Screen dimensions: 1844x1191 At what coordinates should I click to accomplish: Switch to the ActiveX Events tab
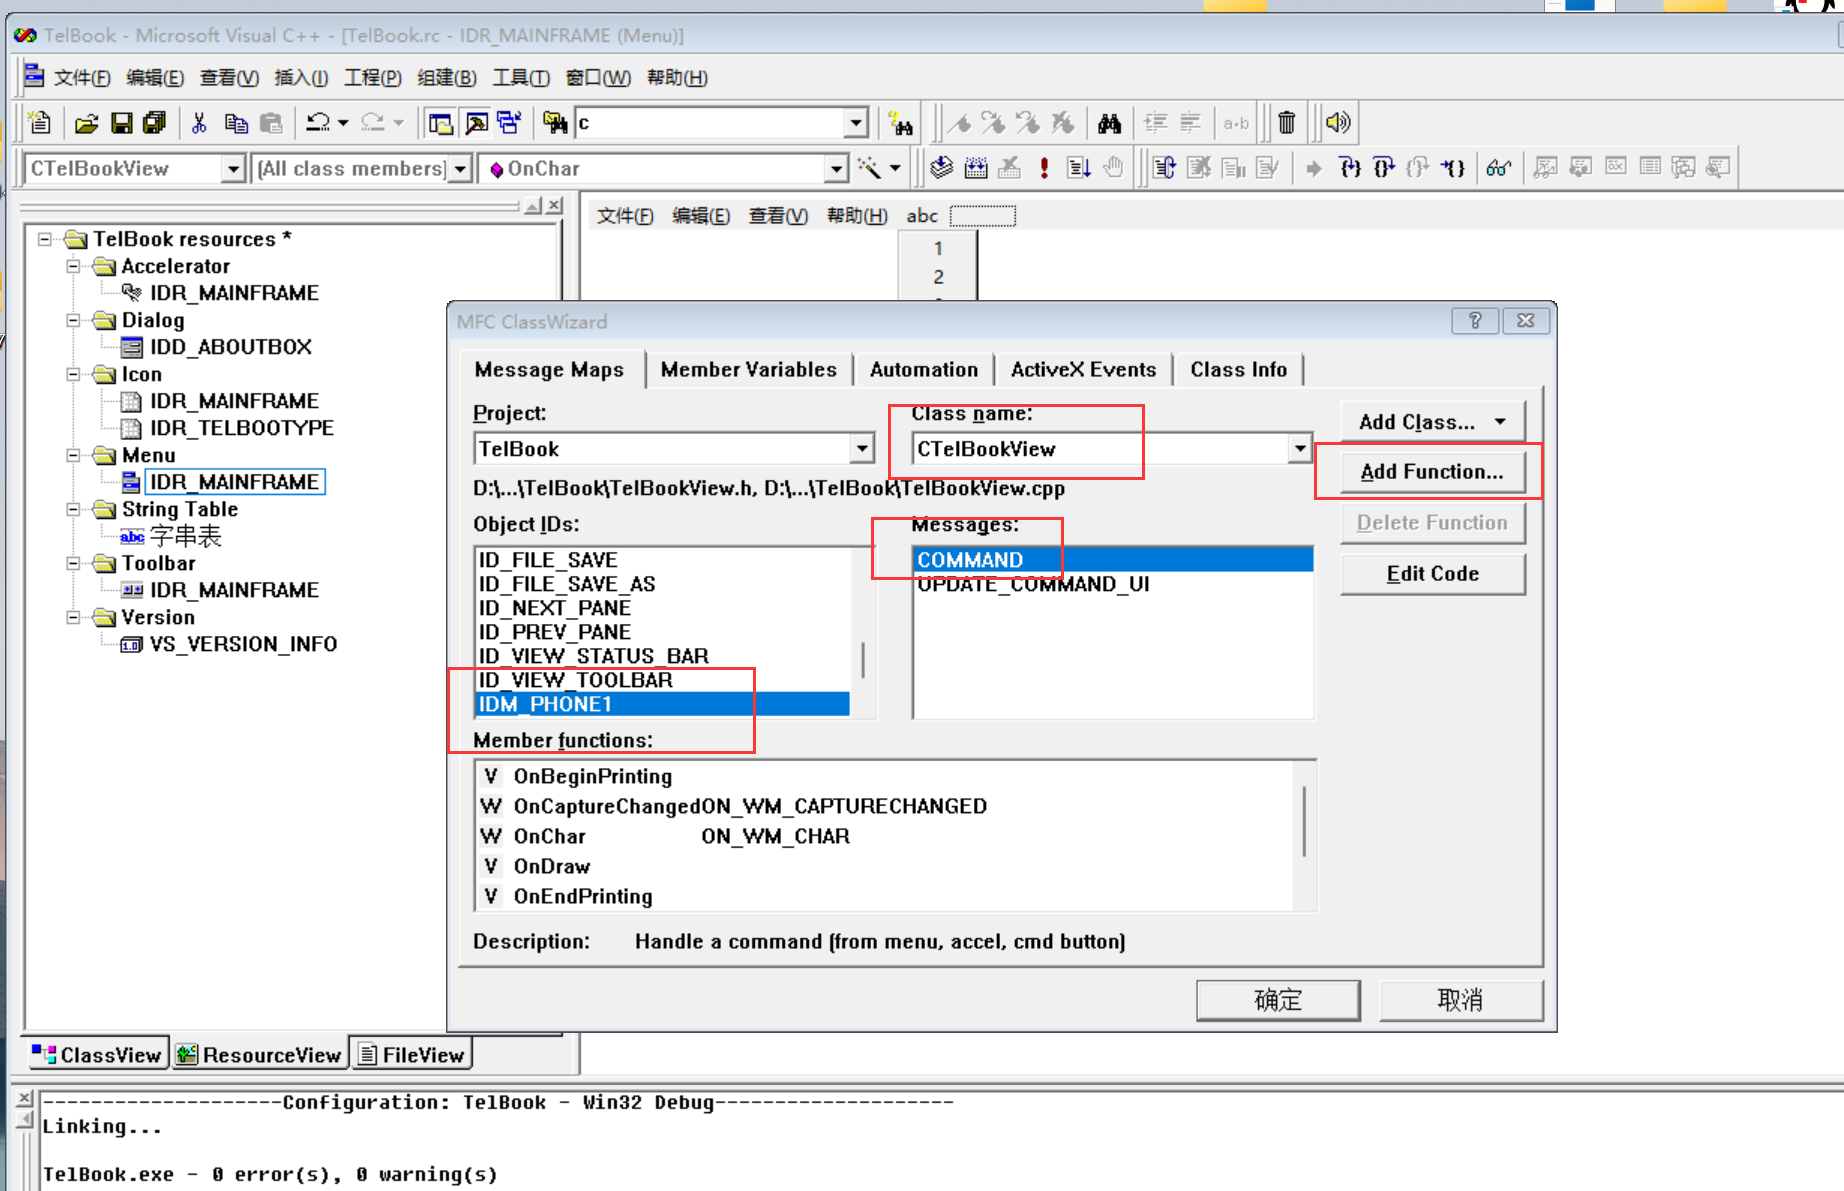(x=1083, y=369)
